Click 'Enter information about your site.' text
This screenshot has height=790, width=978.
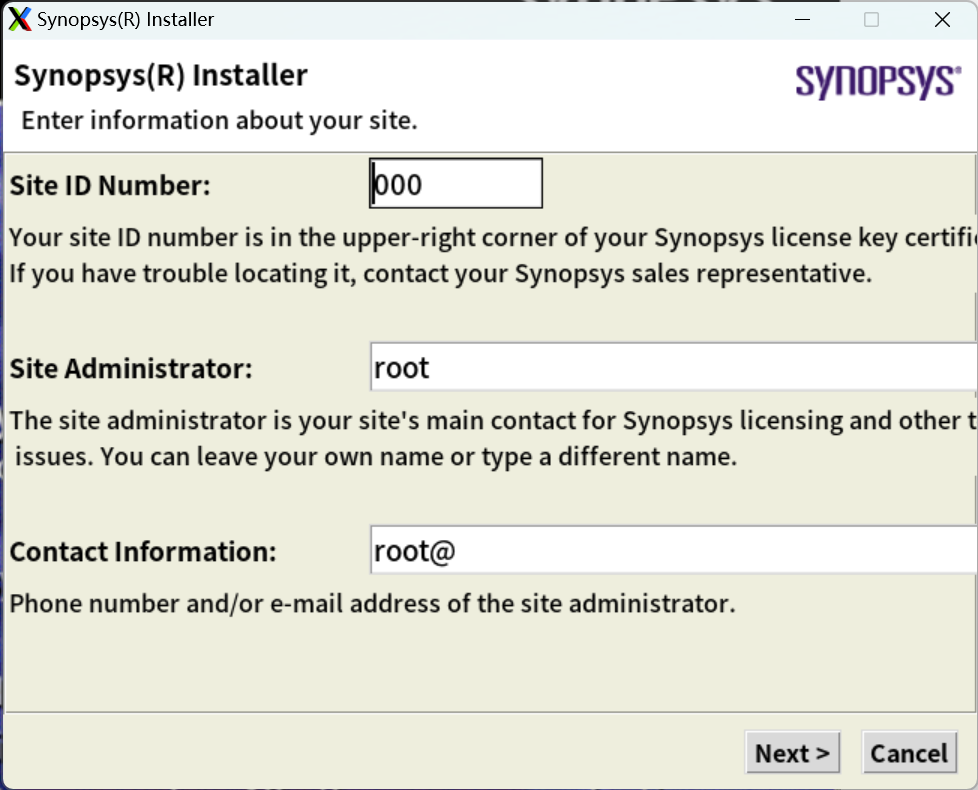[220, 120]
